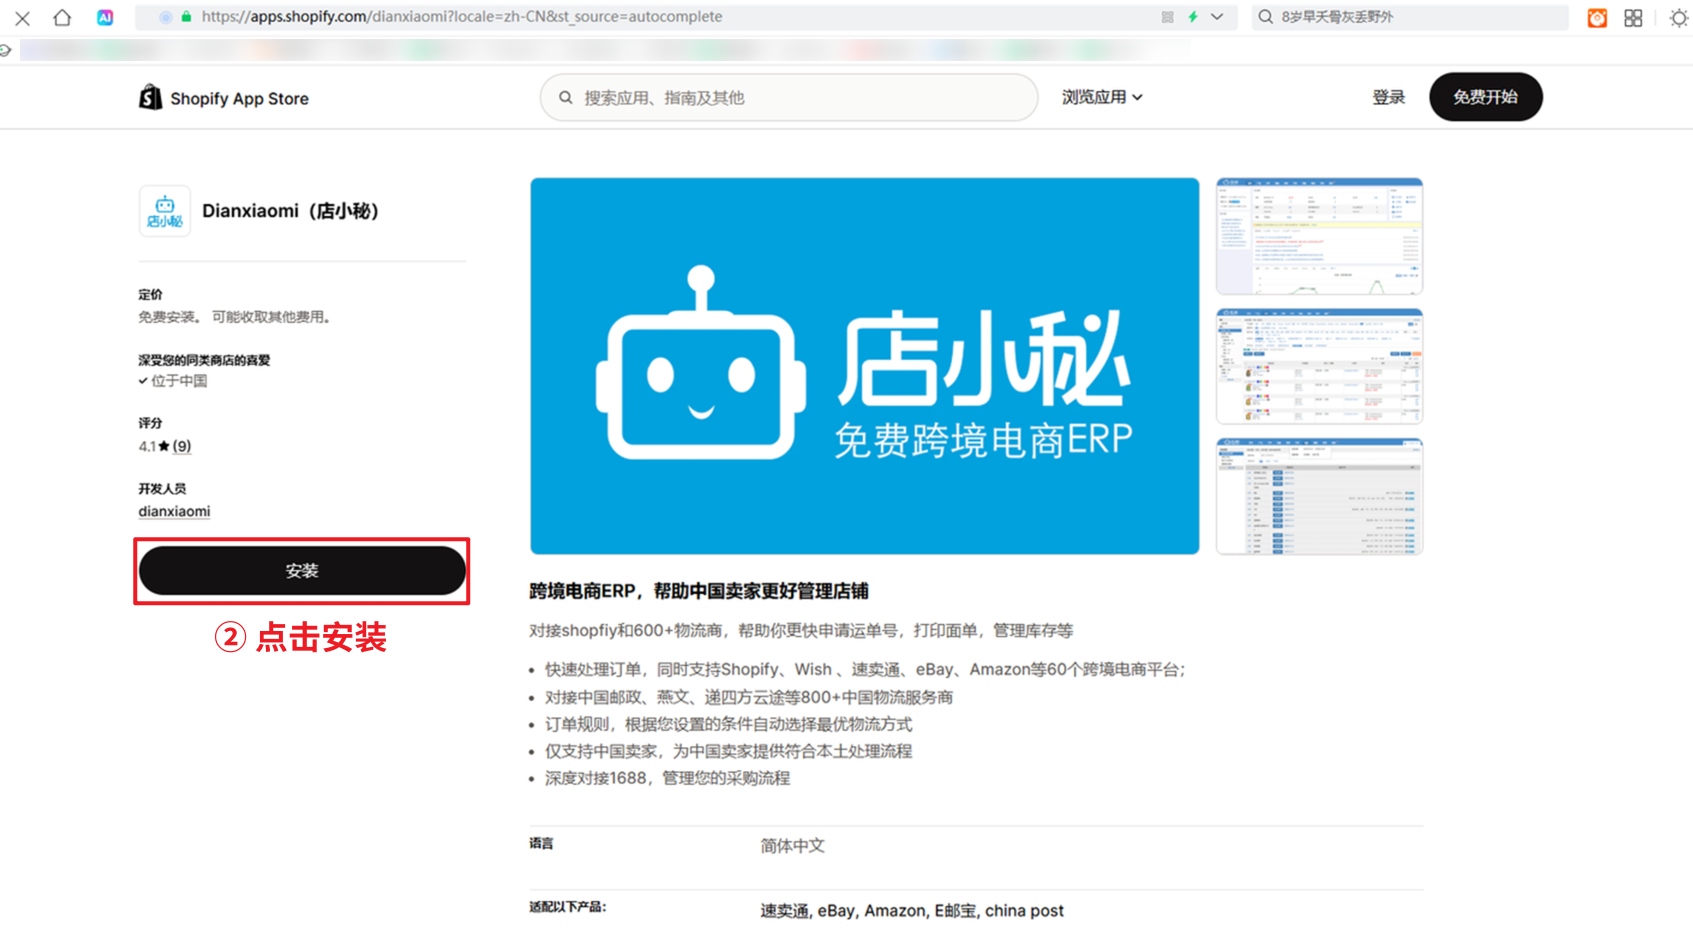Open the 9 reviews rating link
Screen dimensions: 1693x931
pyautogui.click(x=181, y=446)
